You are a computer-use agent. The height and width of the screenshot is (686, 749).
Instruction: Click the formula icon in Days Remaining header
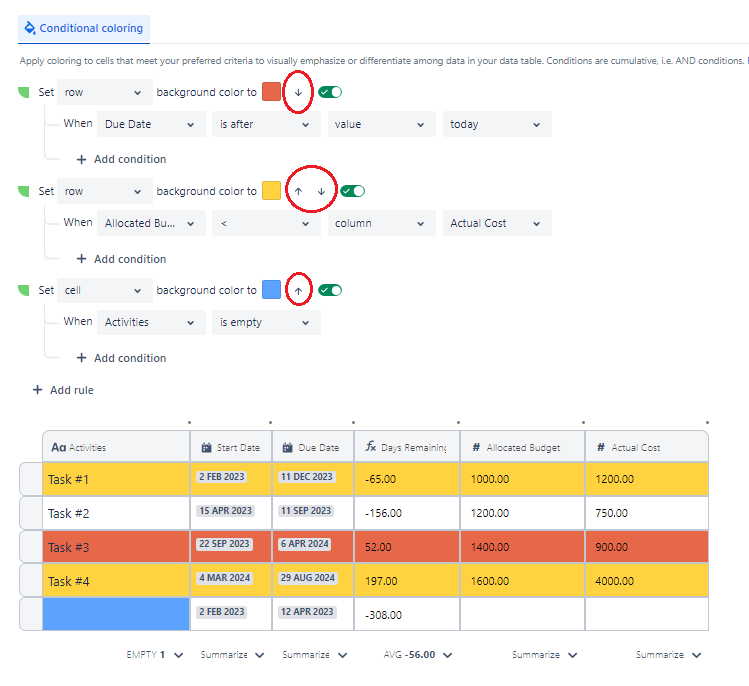click(x=371, y=448)
